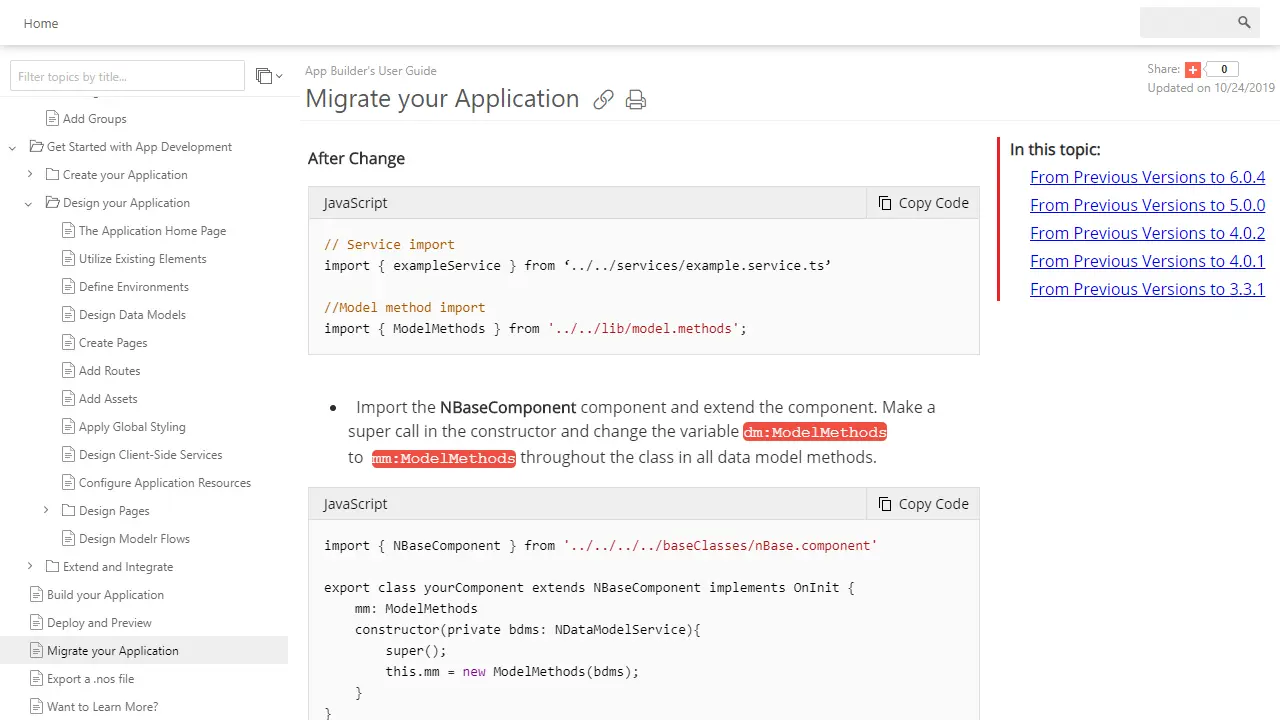The width and height of the screenshot is (1280, 720).
Task: Click the print icon beside page title
Action: point(635,100)
